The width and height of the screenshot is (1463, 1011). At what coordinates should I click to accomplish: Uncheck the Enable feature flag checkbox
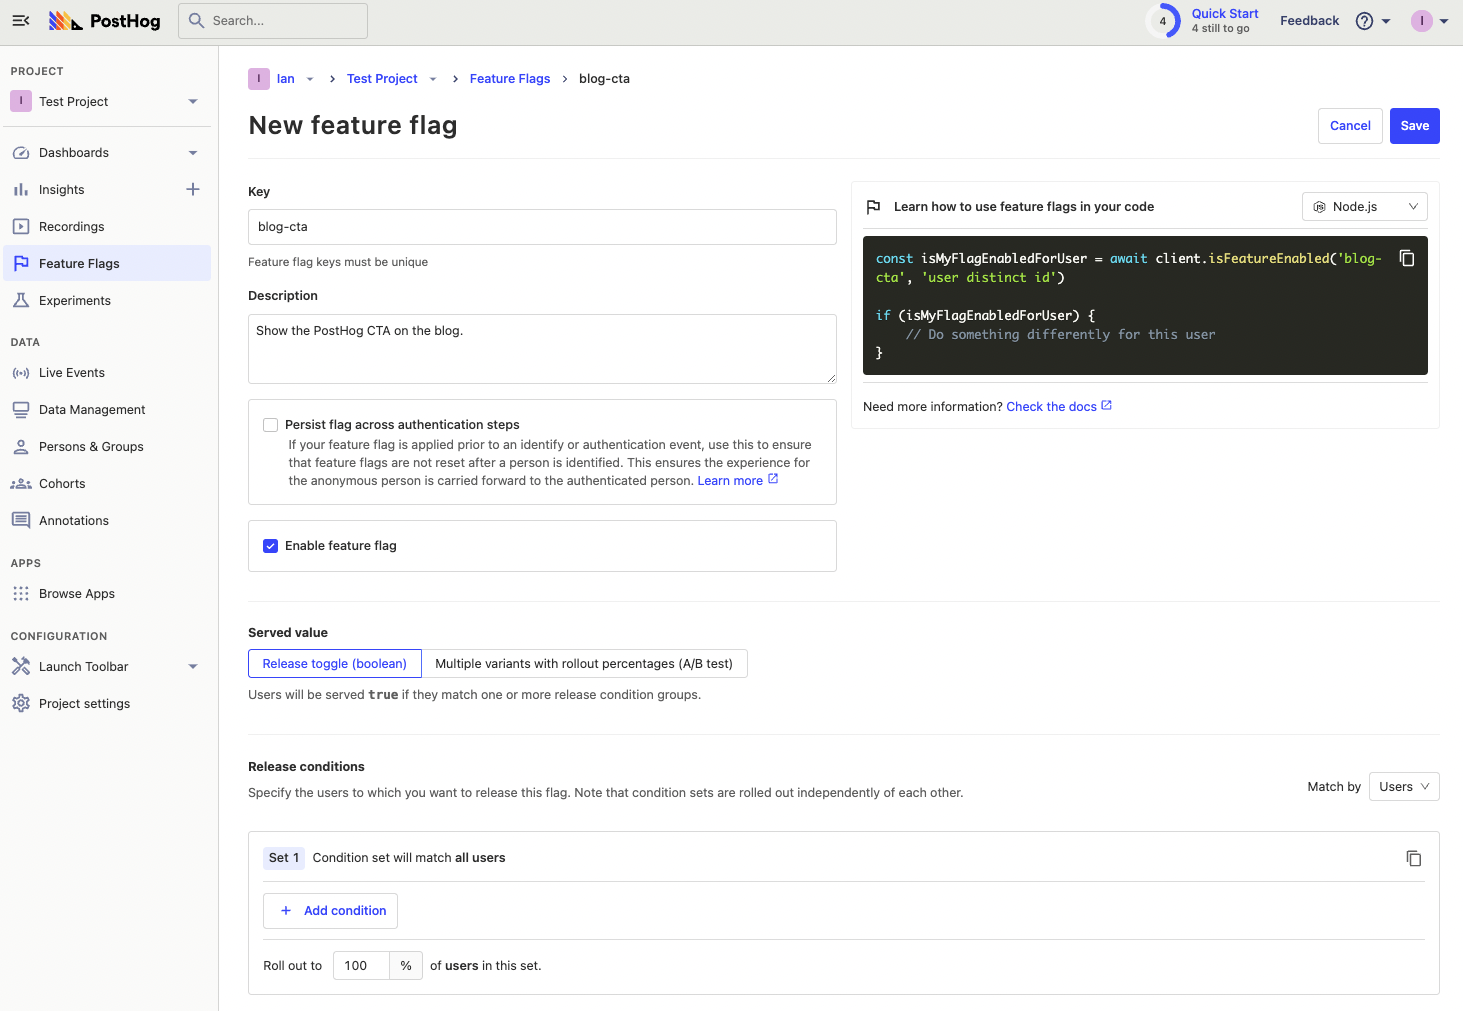tap(270, 546)
